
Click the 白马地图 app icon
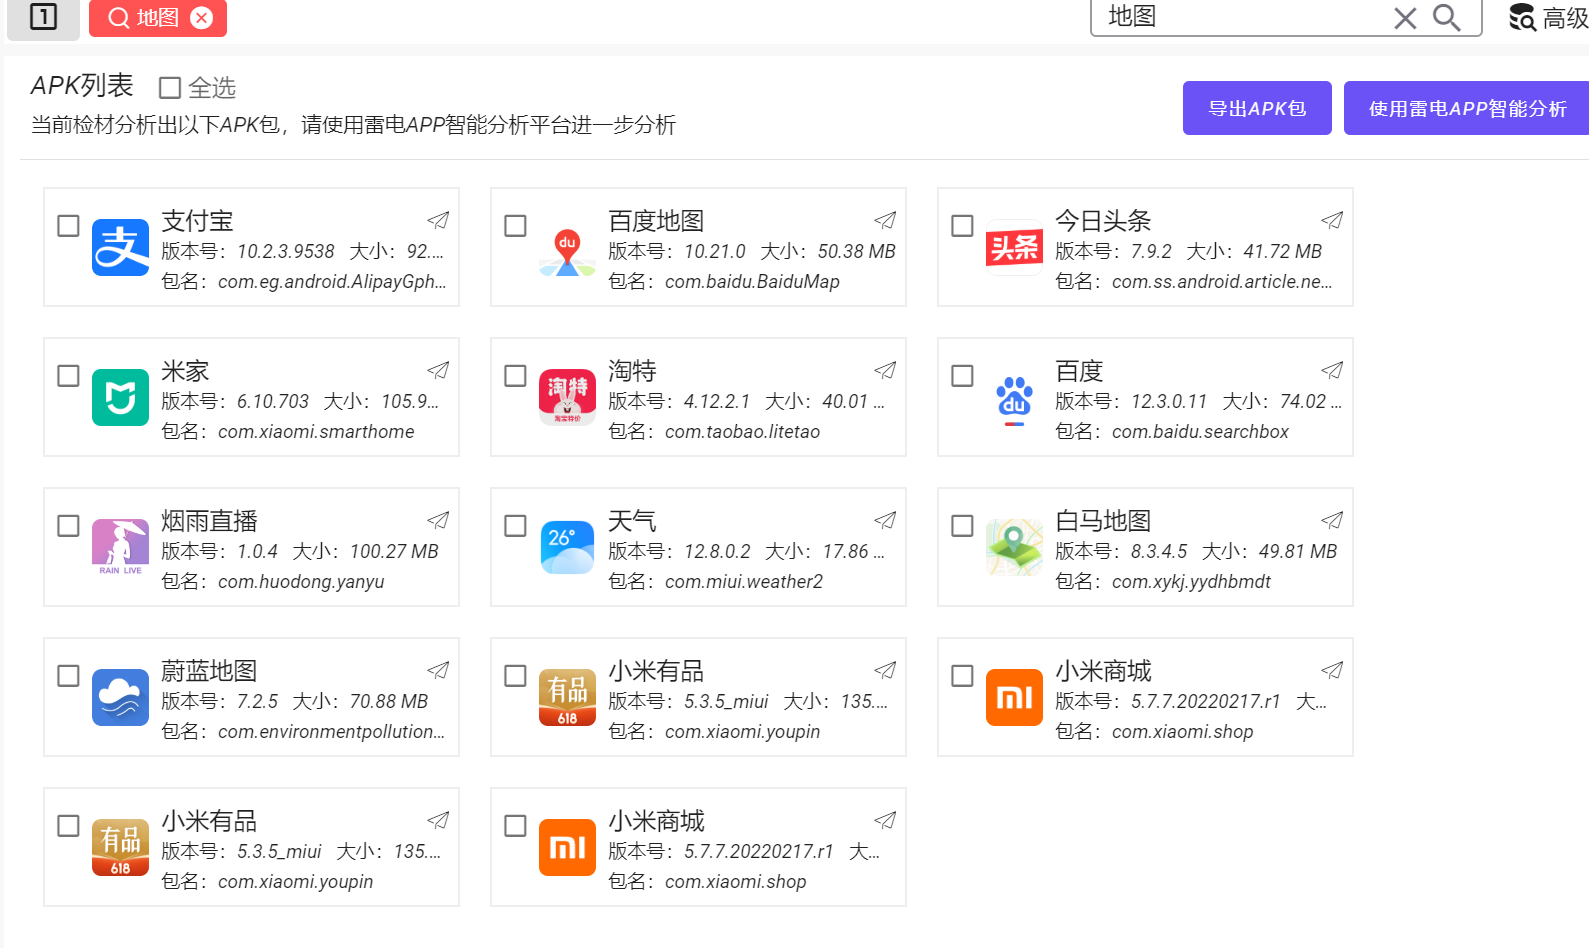pyautogui.click(x=1014, y=548)
